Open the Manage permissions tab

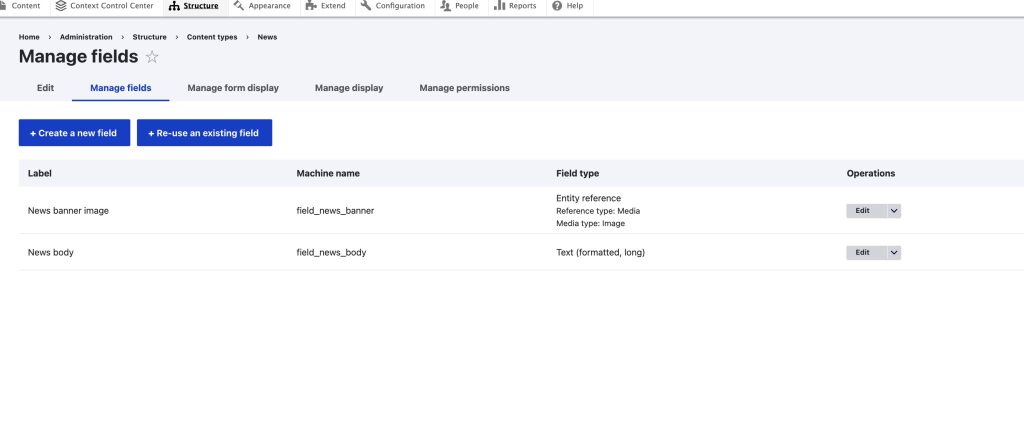point(464,88)
